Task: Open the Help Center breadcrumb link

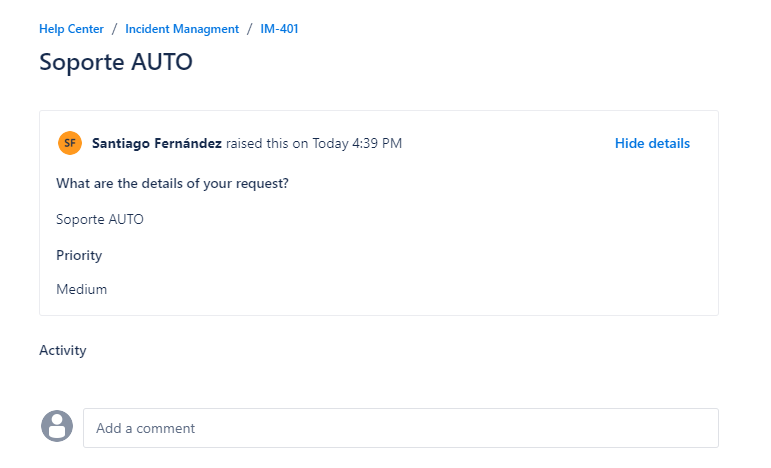Action: tap(71, 29)
